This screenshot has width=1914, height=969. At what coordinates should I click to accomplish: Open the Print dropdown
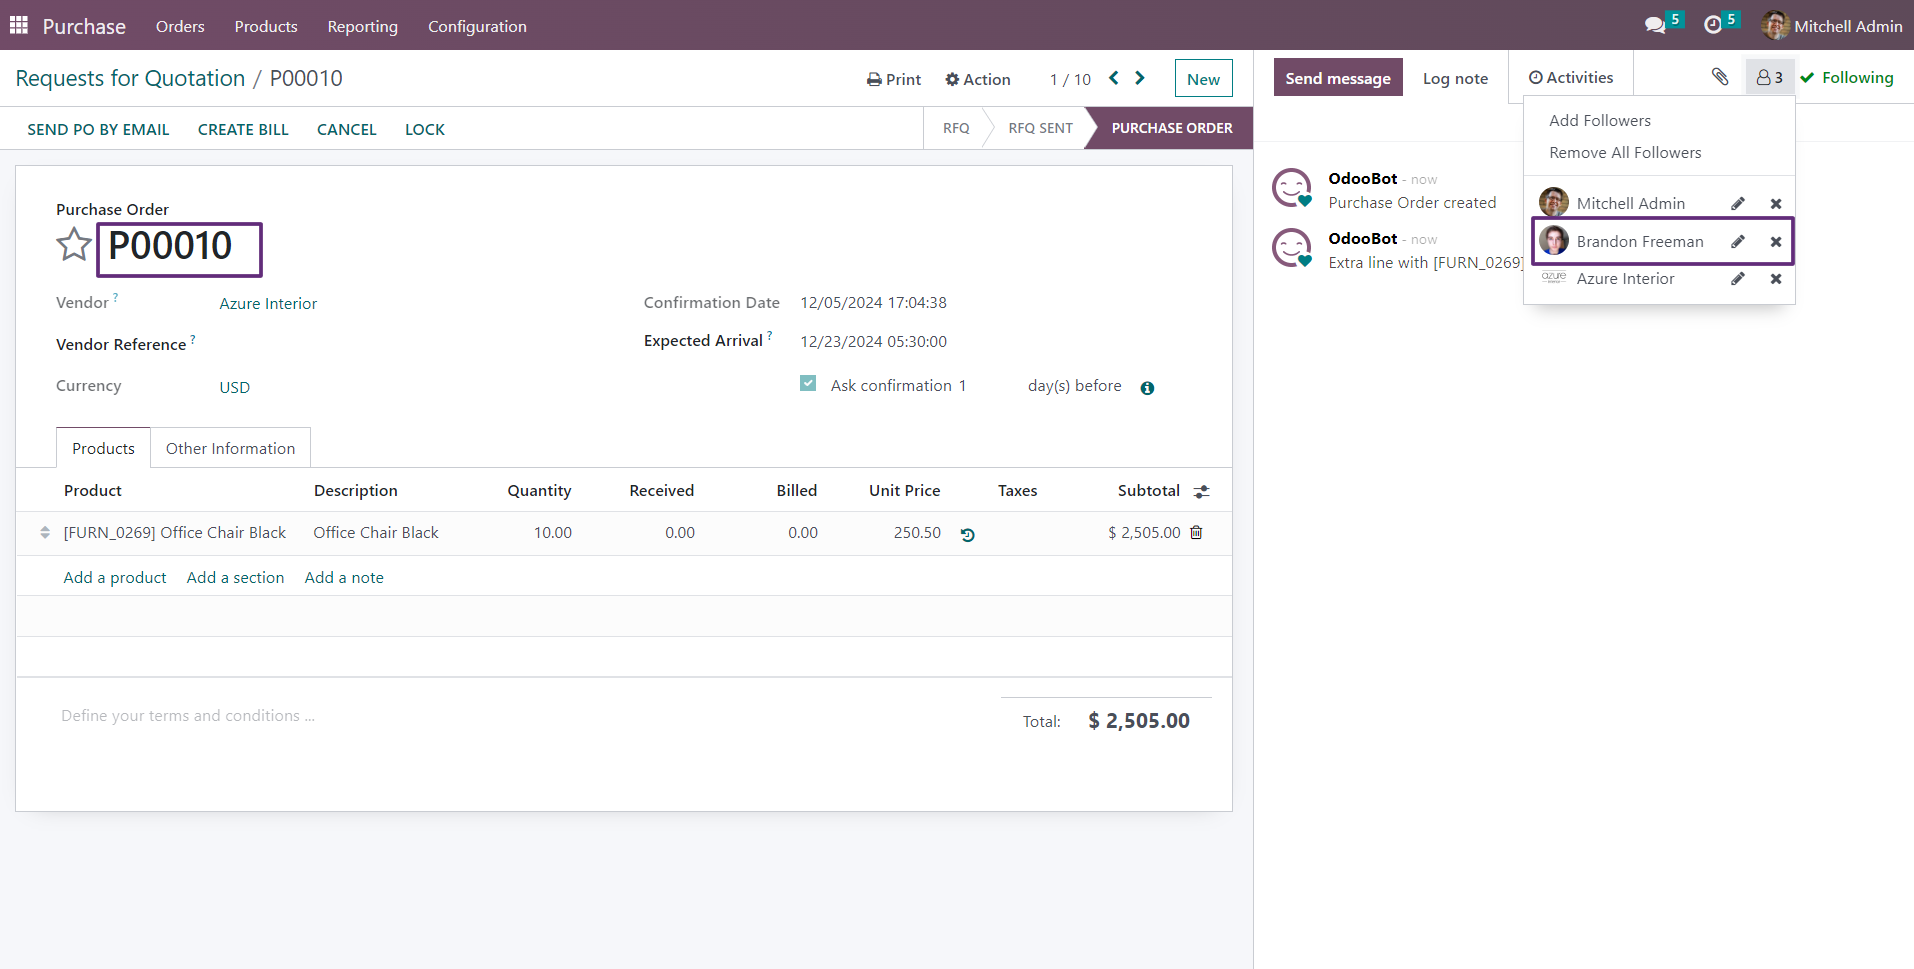coord(894,79)
